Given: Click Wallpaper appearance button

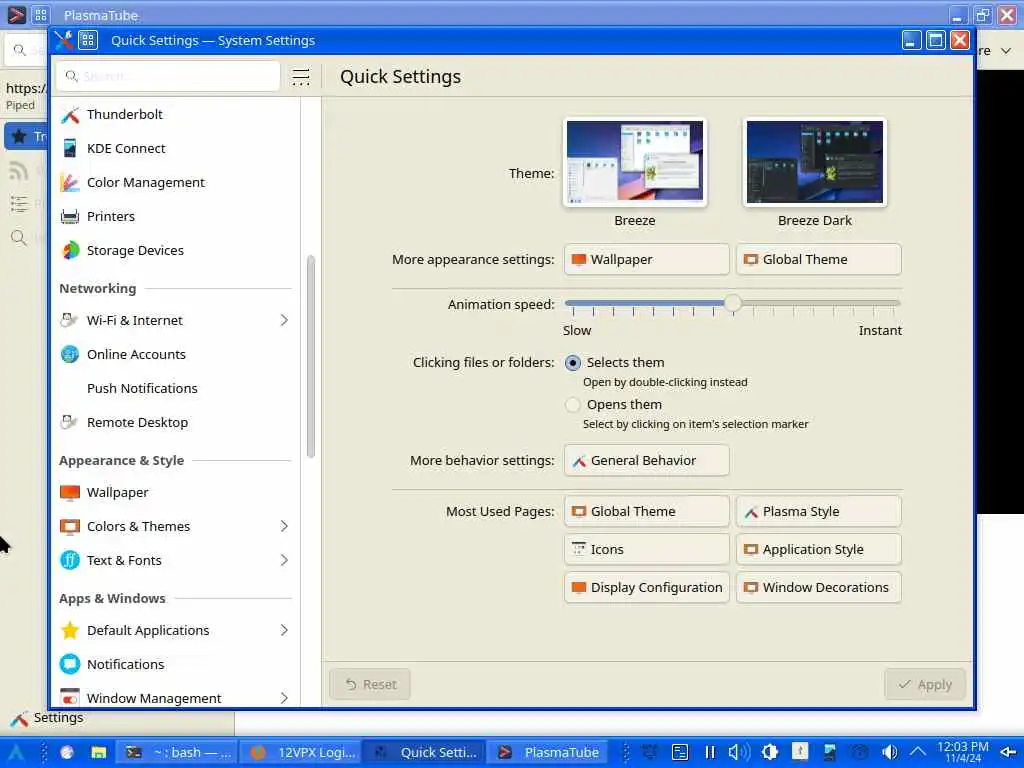Looking at the screenshot, I should coord(647,259).
